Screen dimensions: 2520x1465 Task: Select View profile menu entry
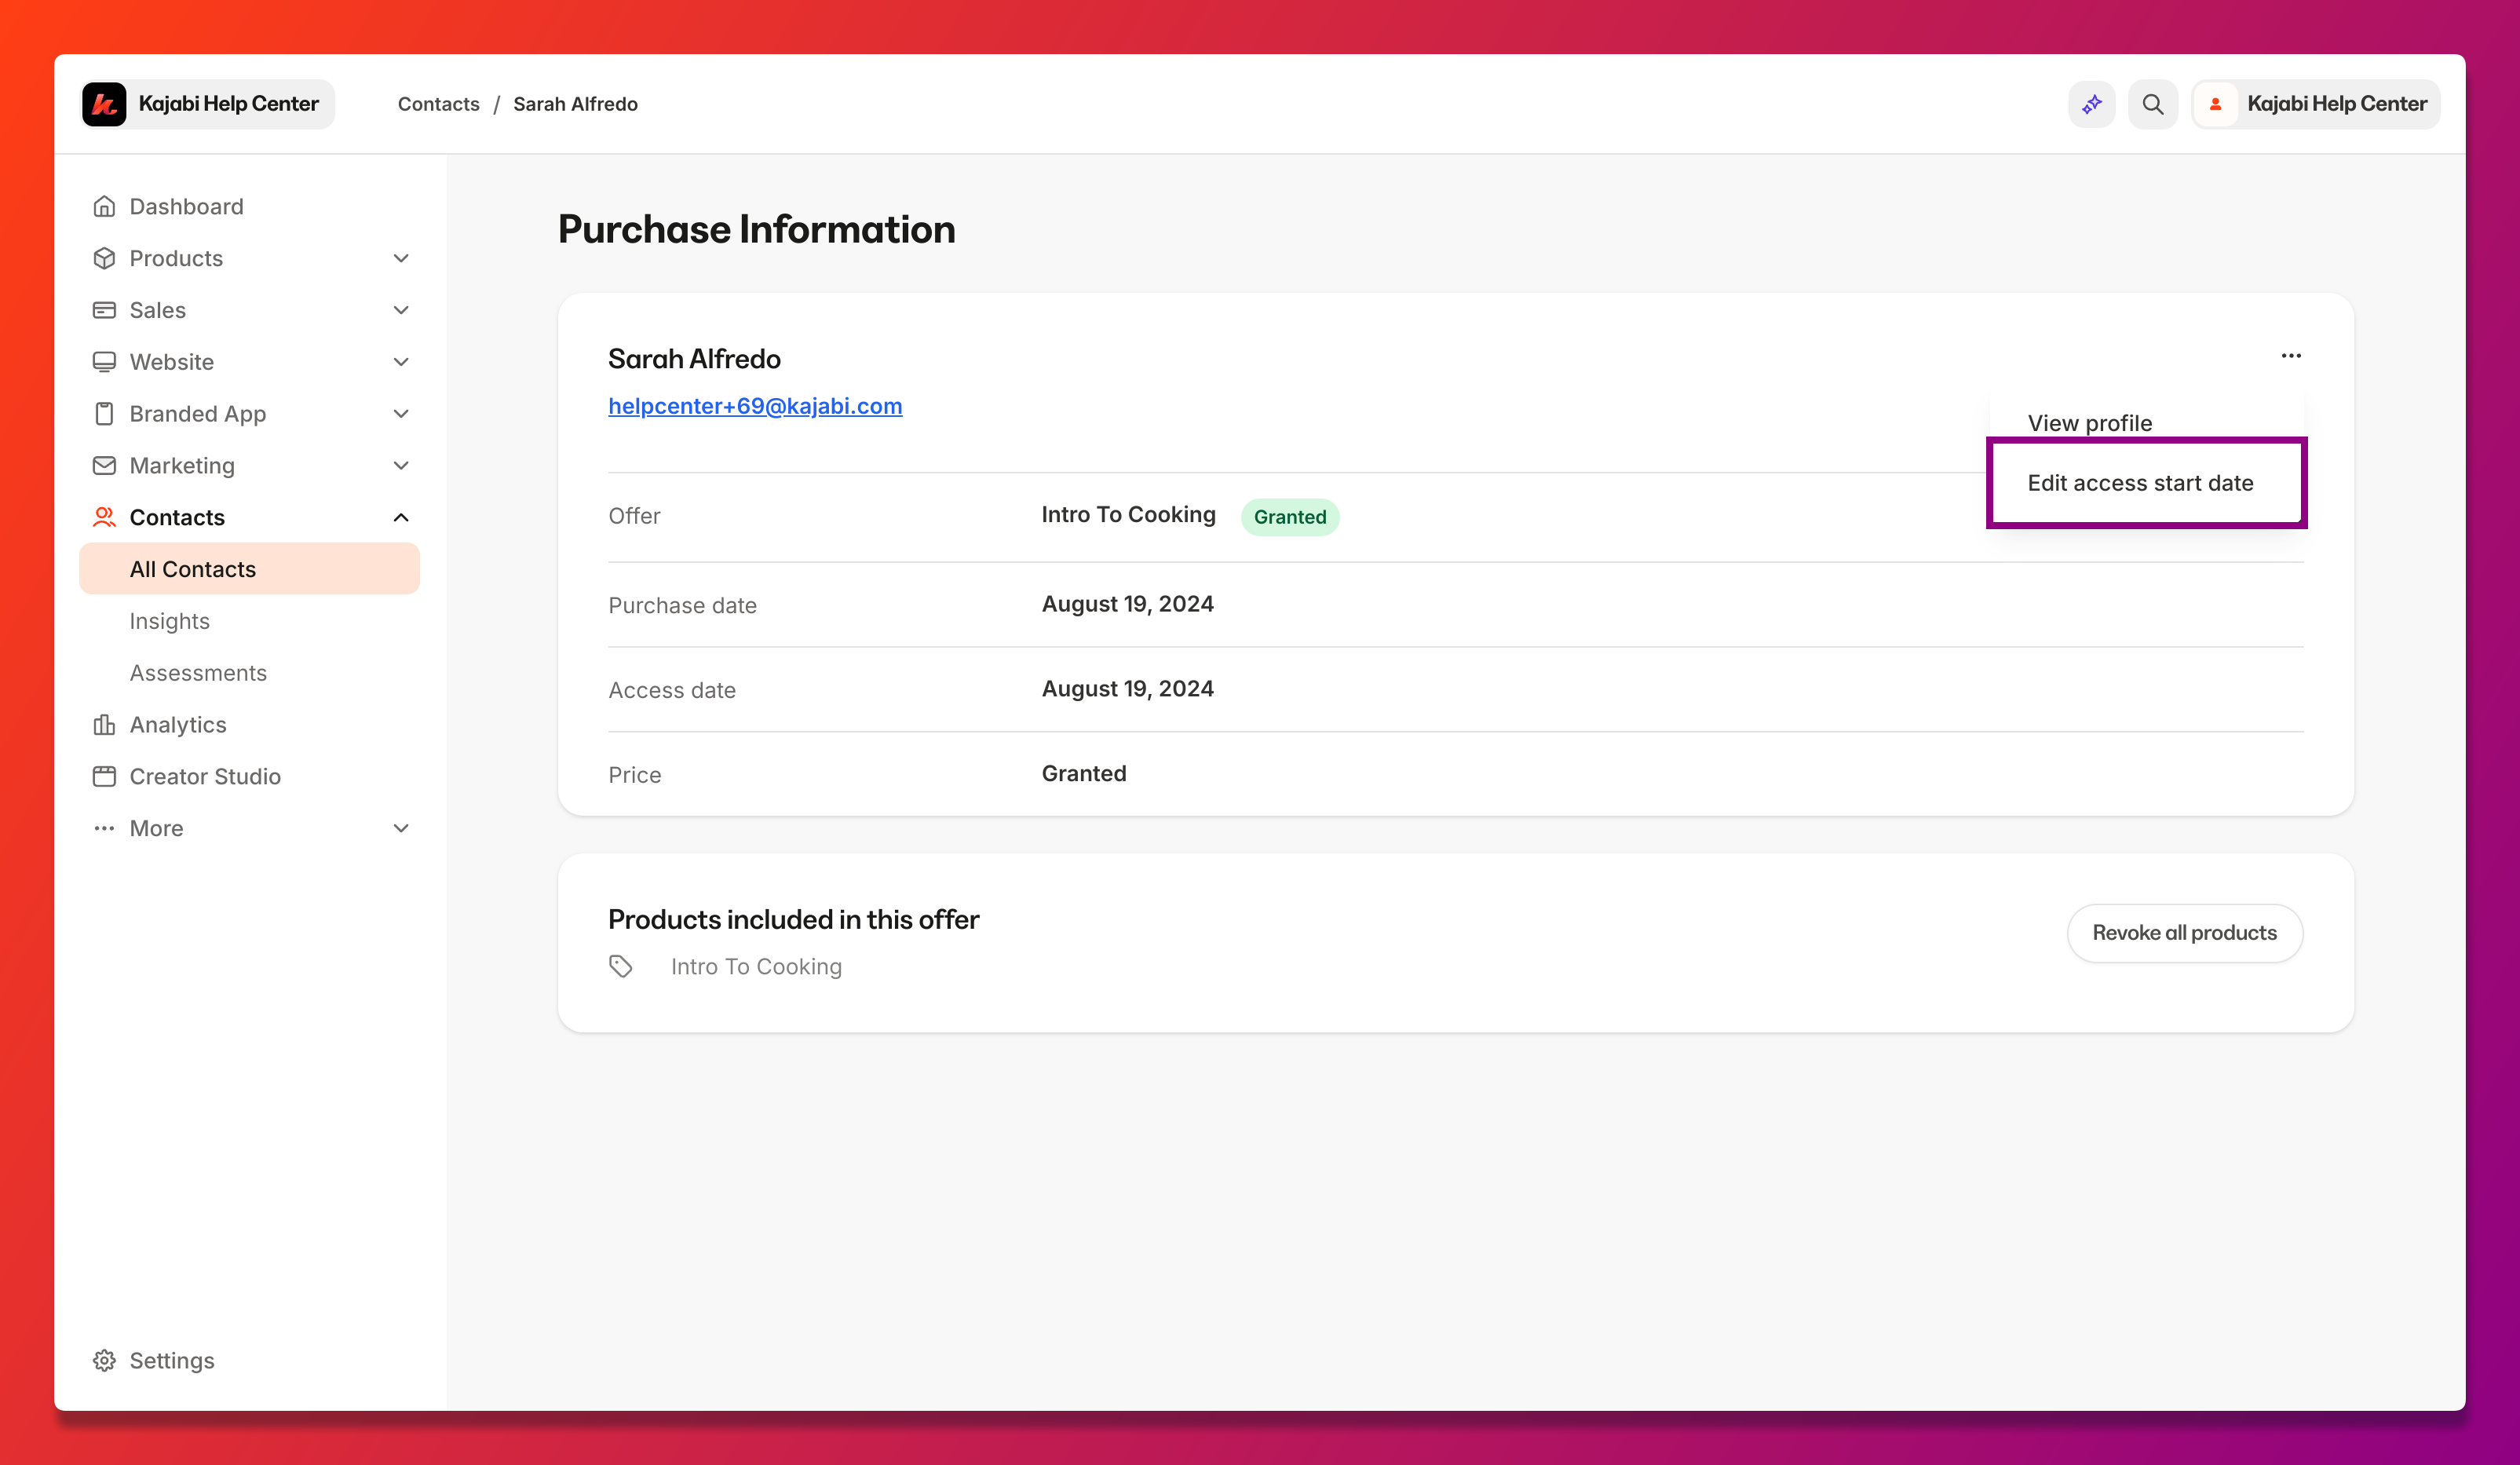click(2089, 423)
